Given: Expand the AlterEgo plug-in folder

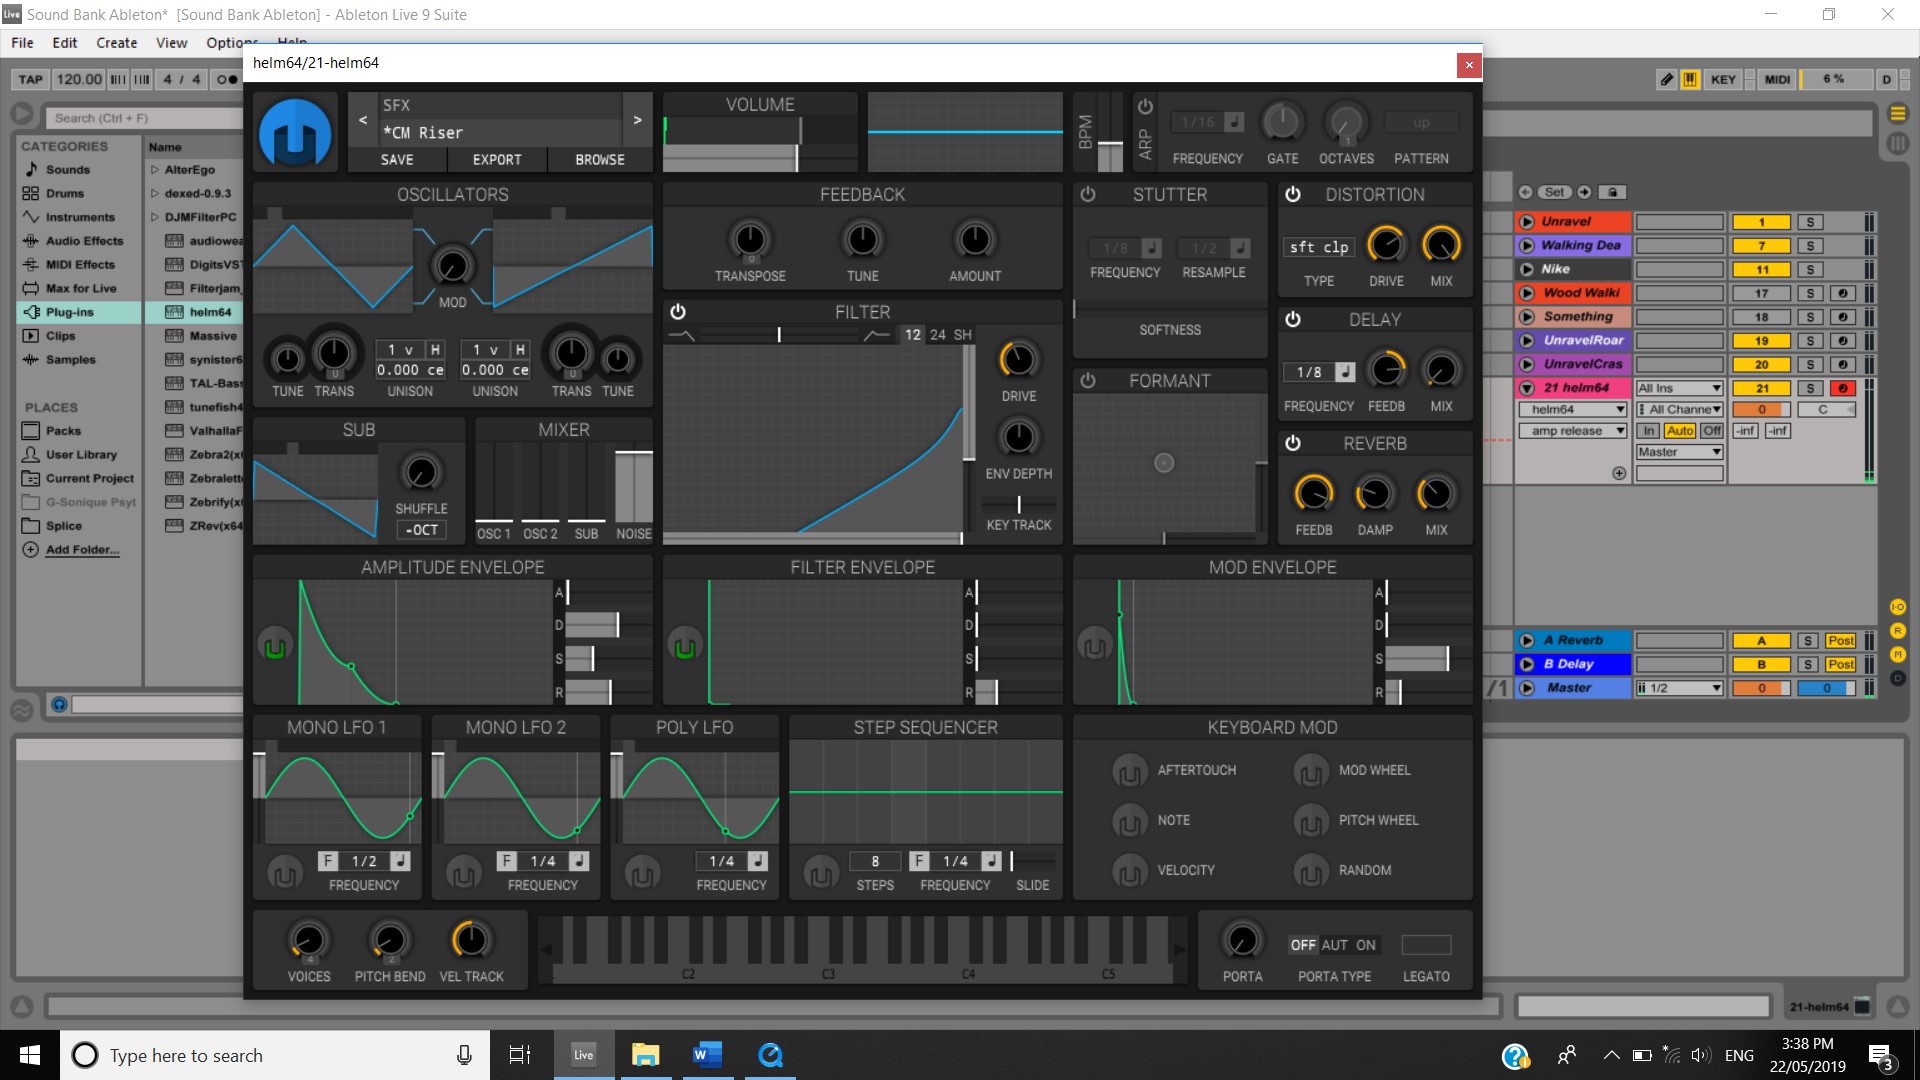Looking at the screenshot, I should point(155,170).
